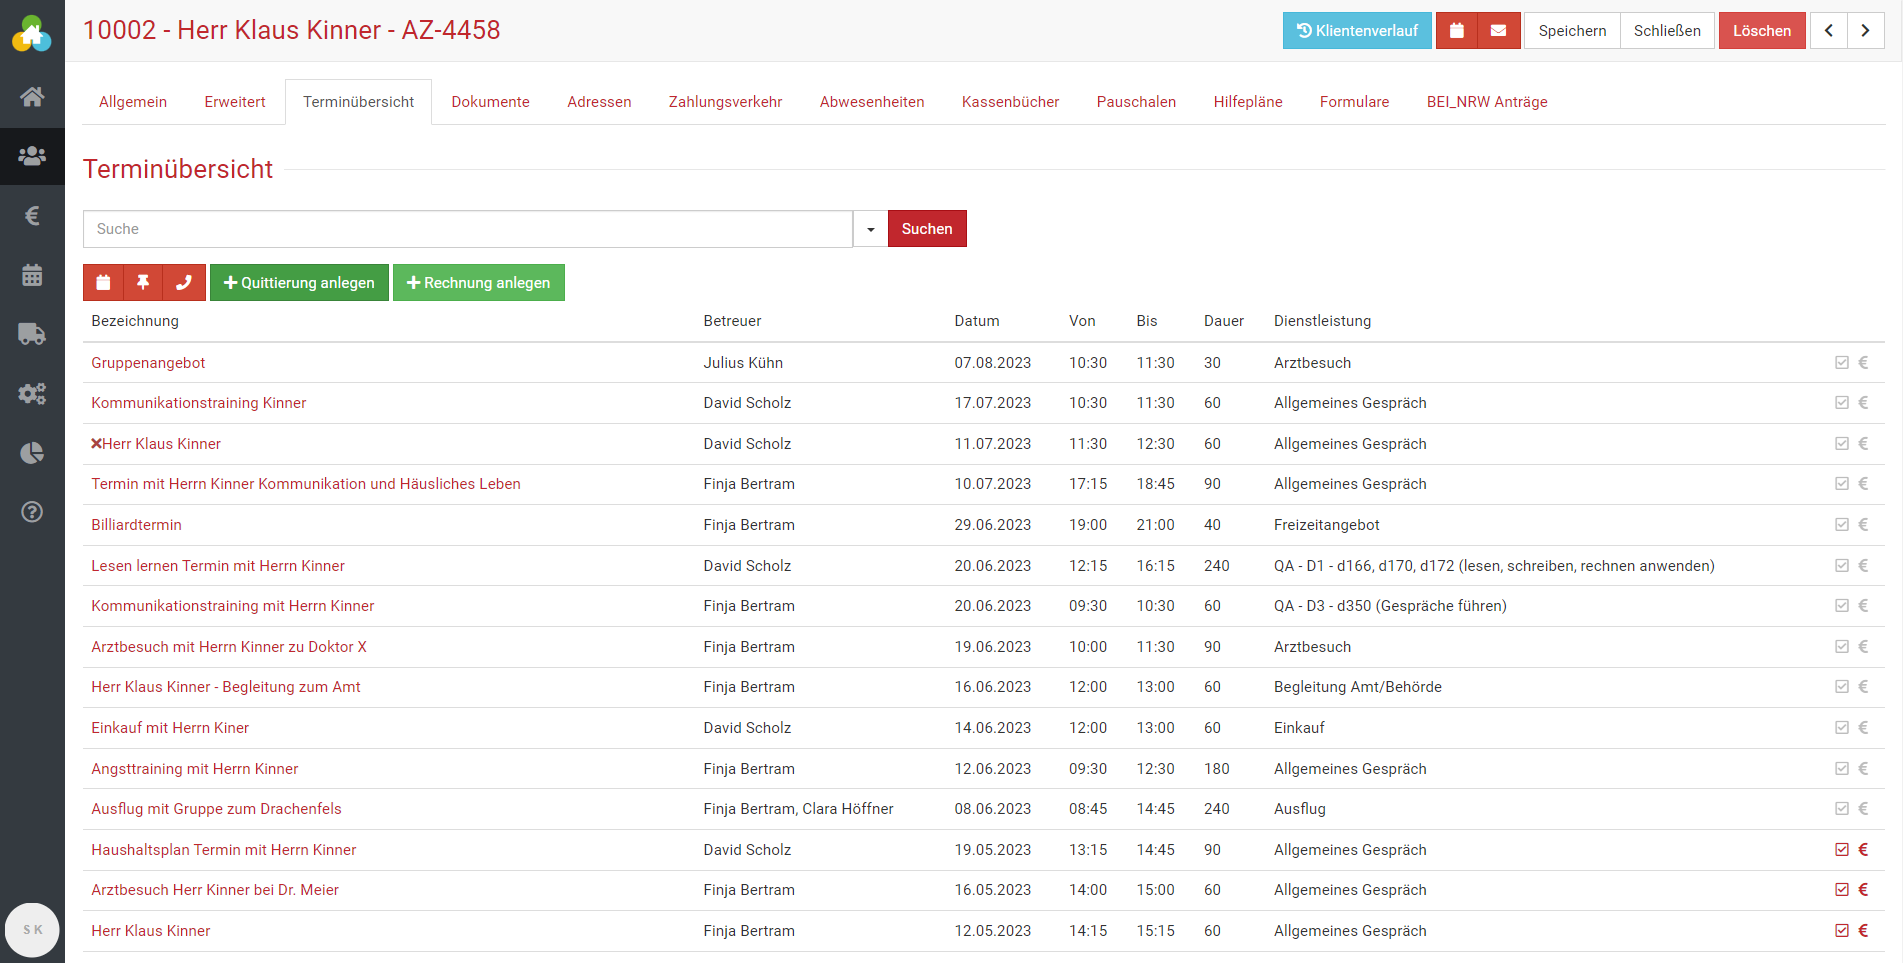Go to next client with right chevron

tap(1865, 31)
